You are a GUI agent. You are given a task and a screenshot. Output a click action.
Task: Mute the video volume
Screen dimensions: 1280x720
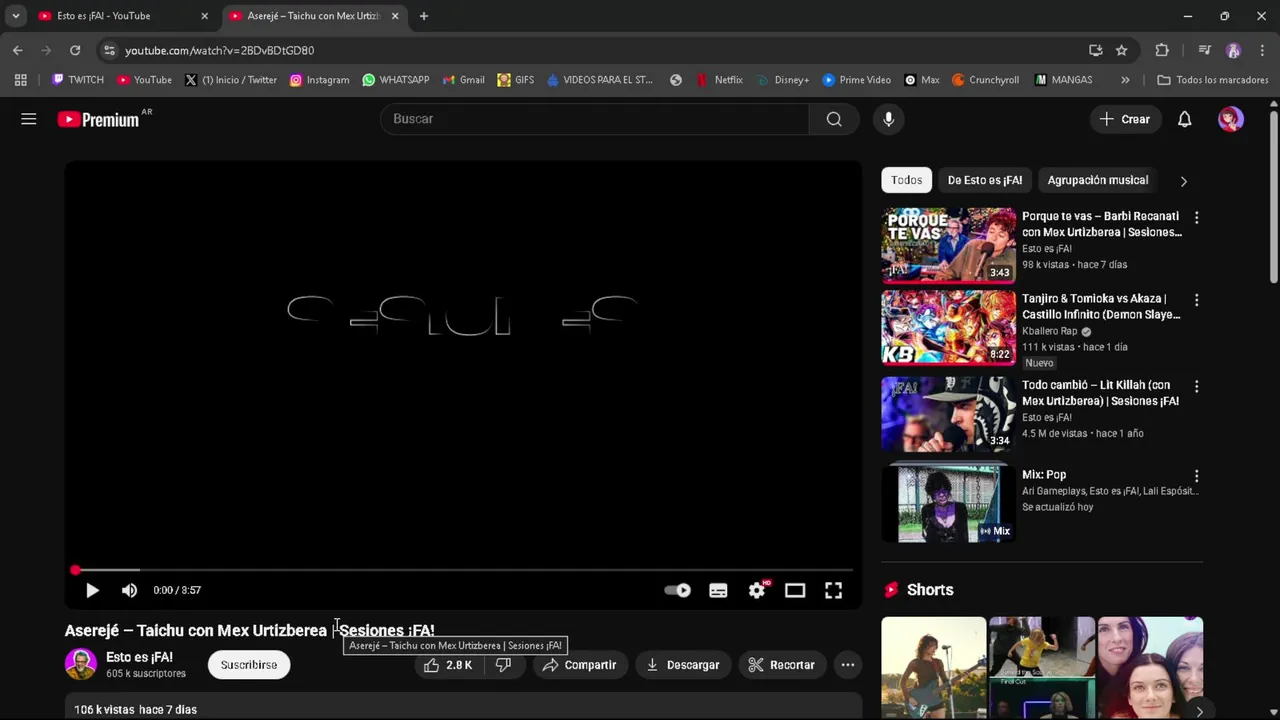click(129, 590)
